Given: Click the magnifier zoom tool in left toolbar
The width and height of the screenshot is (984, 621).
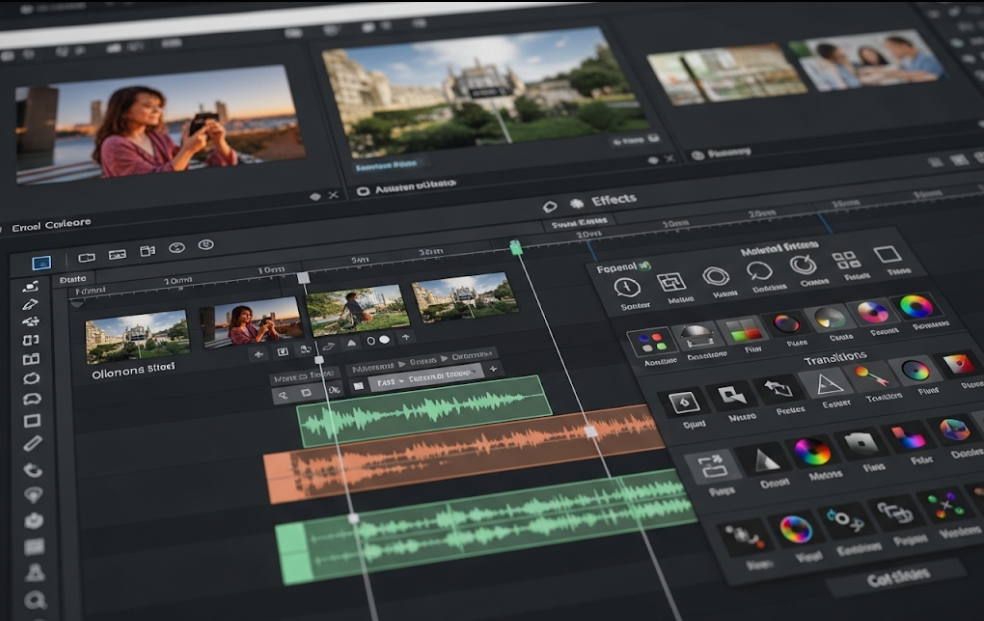Looking at the screenshot, I should point(36,601).
